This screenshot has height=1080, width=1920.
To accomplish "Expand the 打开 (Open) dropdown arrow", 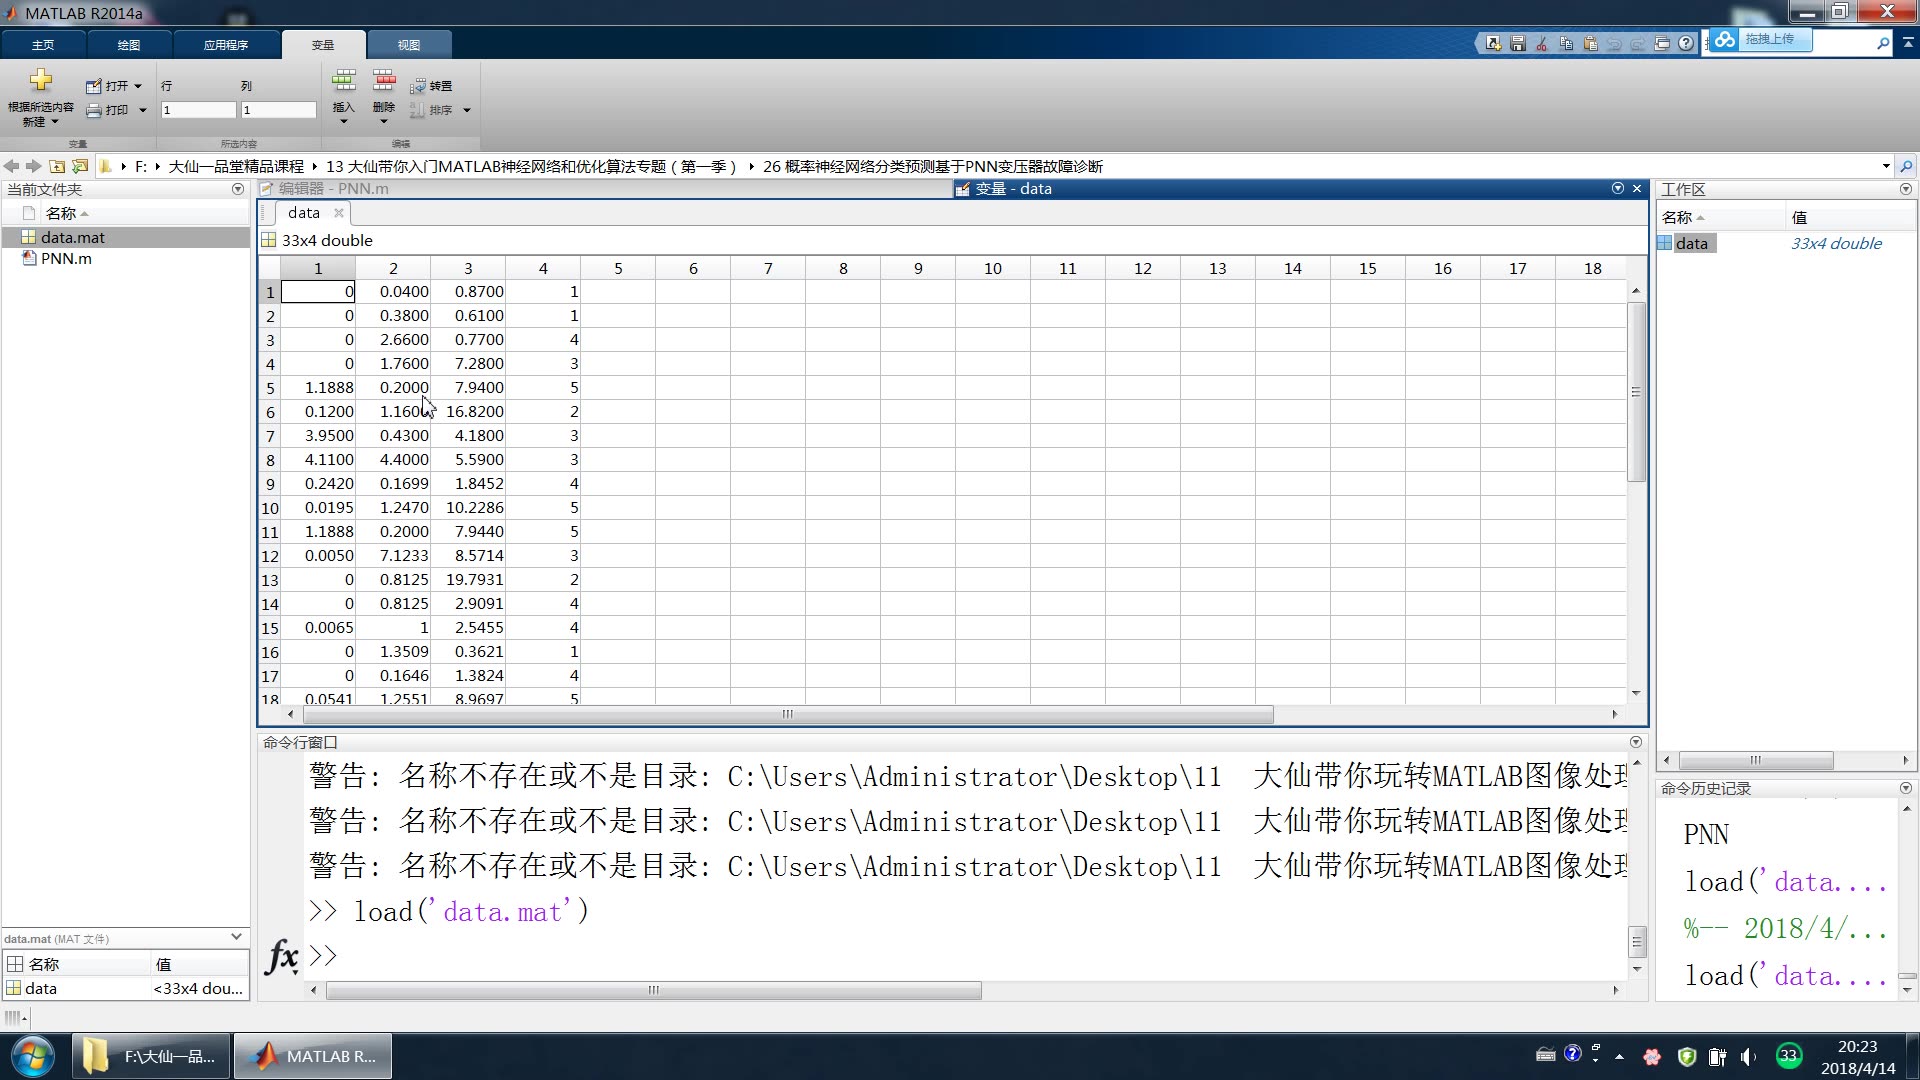I will 138,86.
